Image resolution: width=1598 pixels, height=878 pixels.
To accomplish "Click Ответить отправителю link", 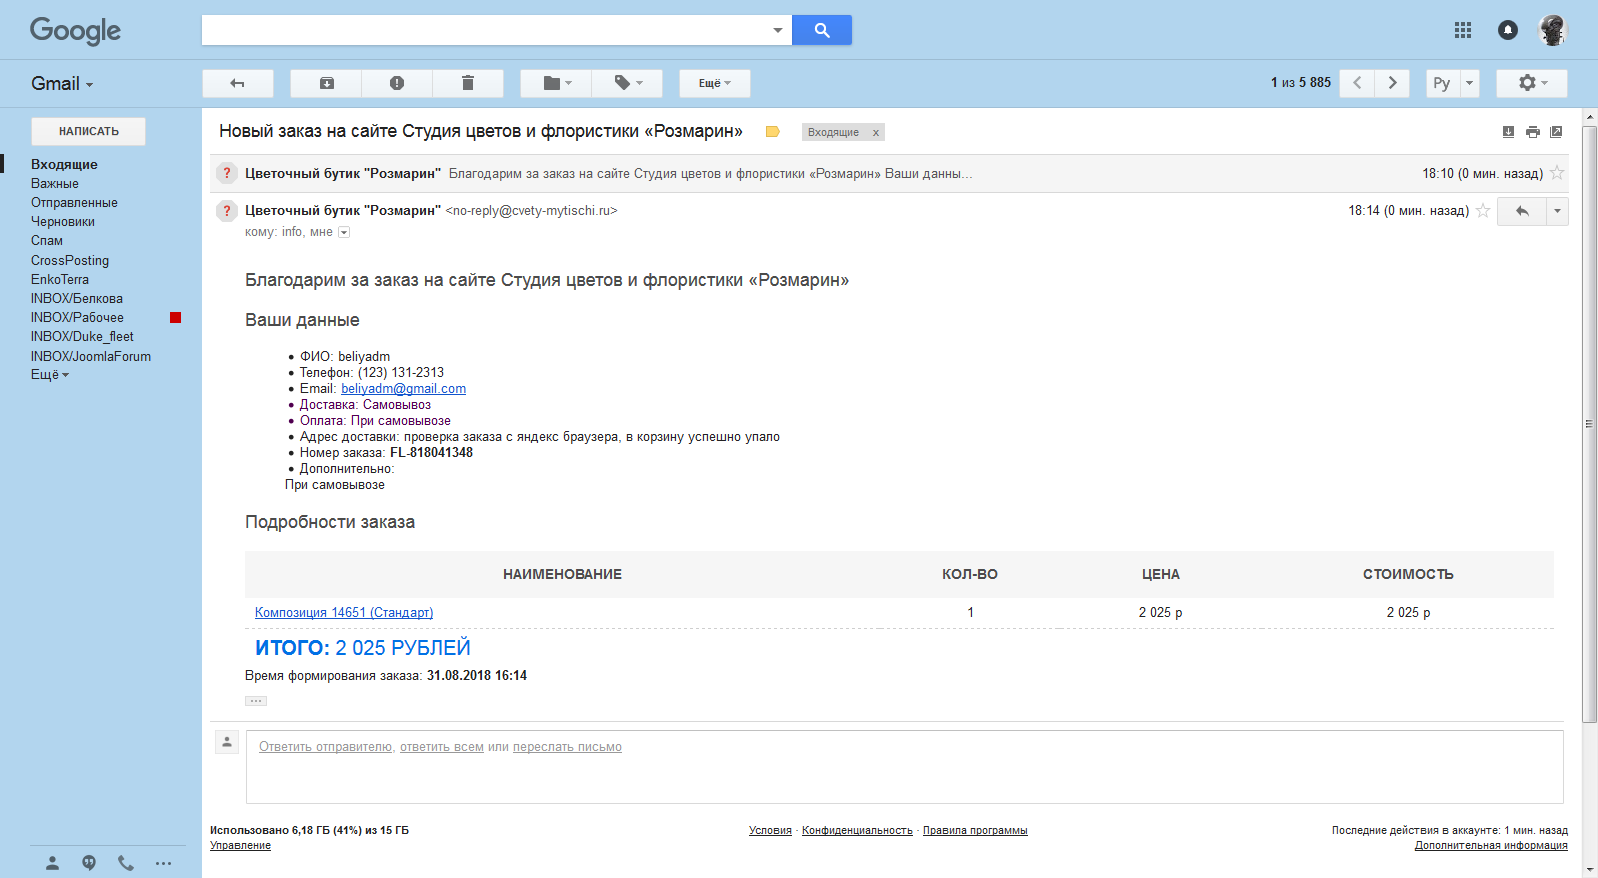I will [326, 747].
